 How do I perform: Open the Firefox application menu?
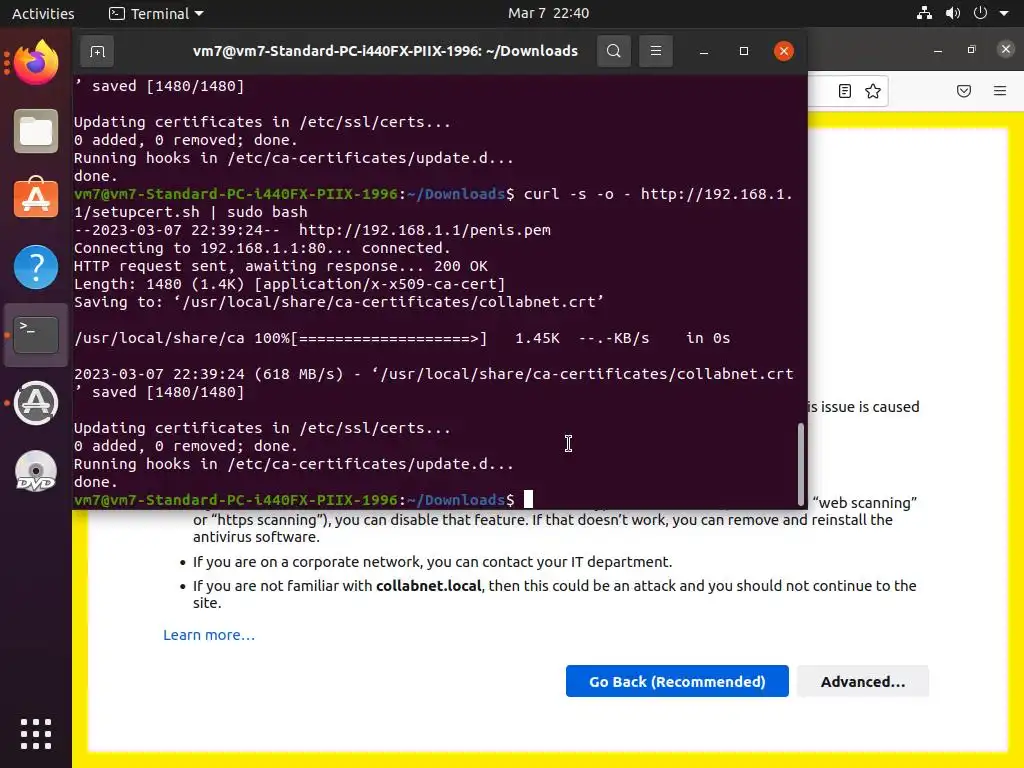(1000, 91)
